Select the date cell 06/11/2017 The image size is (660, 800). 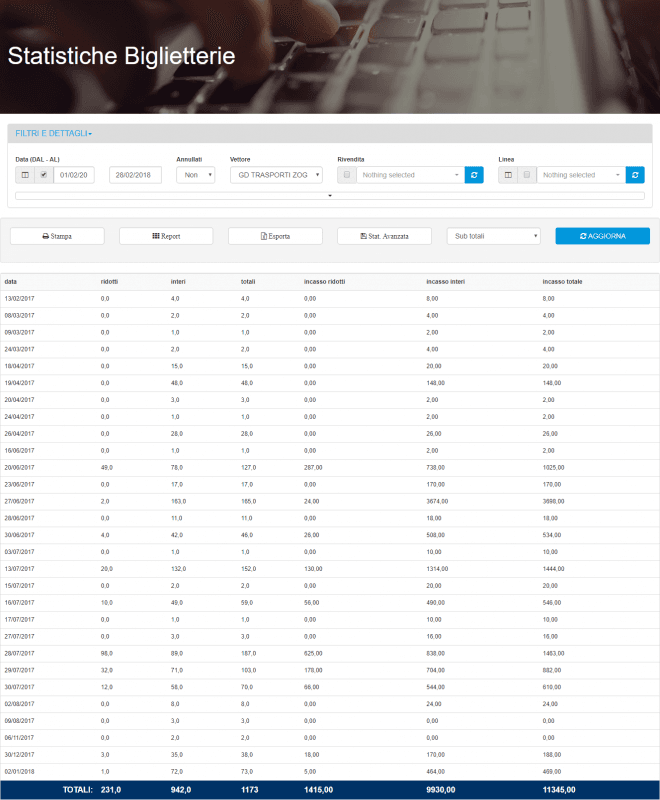19,738
